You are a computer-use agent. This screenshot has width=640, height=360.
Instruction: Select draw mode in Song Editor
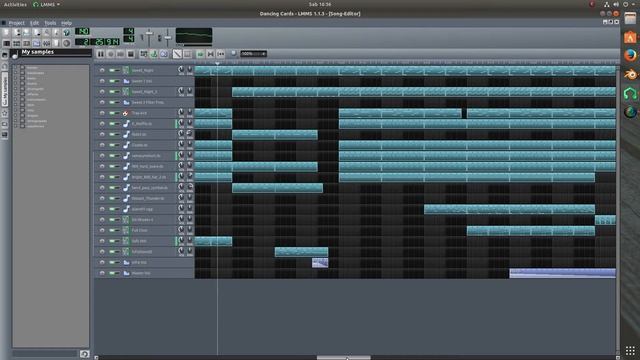point(177,54)
